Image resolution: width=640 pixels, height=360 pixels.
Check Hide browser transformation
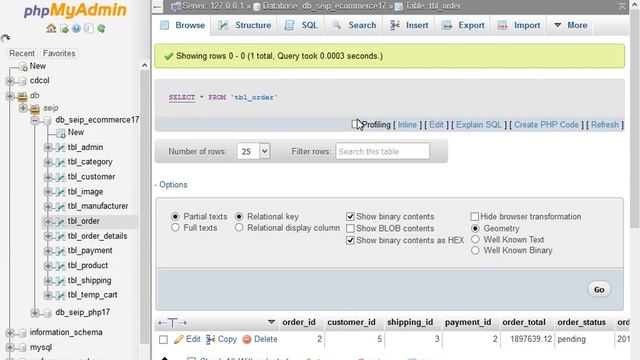474,216
